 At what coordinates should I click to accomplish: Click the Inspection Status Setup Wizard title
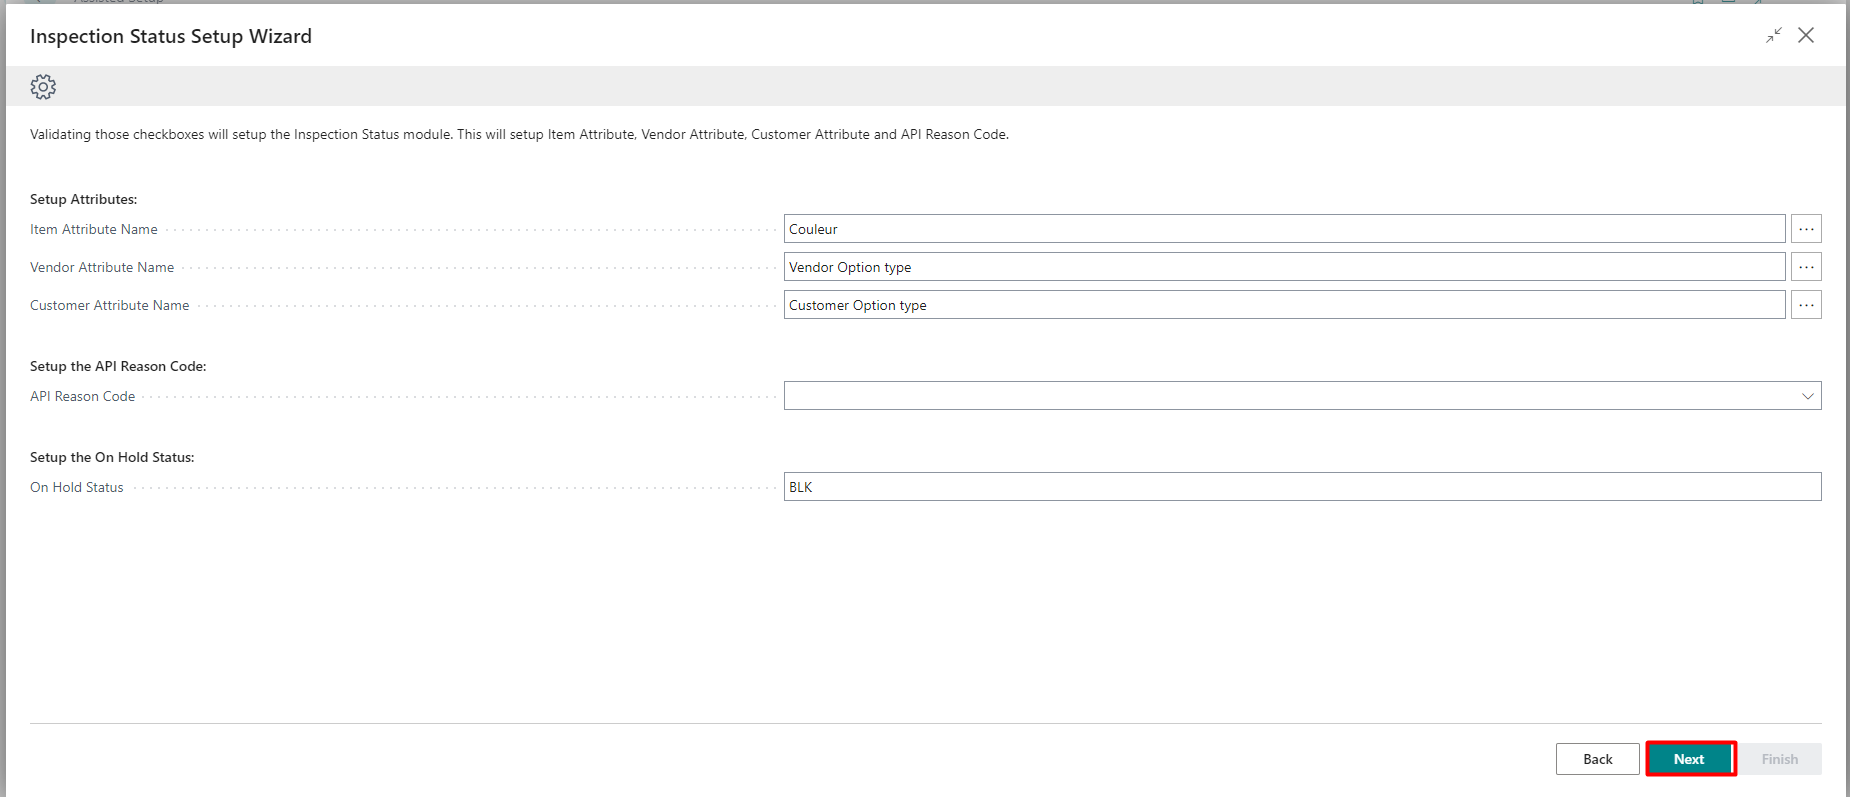pyautogui.click(x=171, y=36)
